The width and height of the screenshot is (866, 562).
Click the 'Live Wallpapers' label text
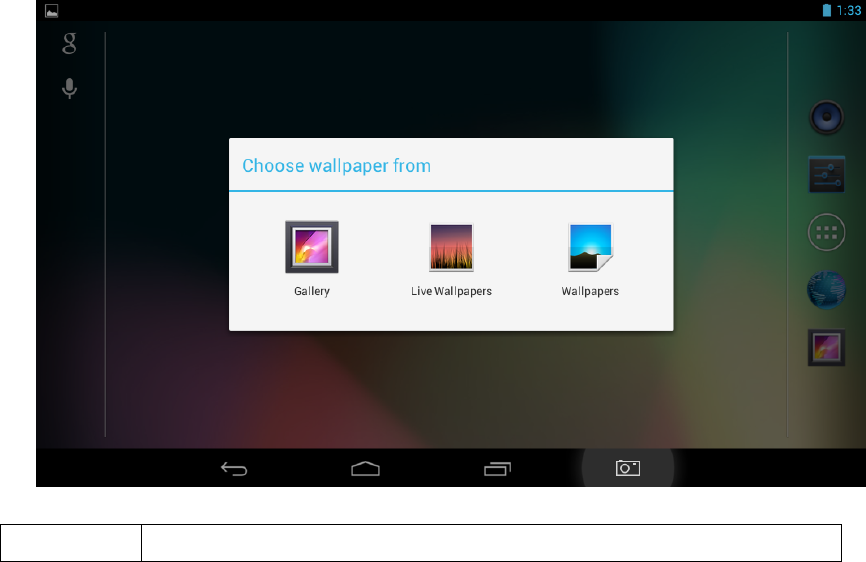451,291
